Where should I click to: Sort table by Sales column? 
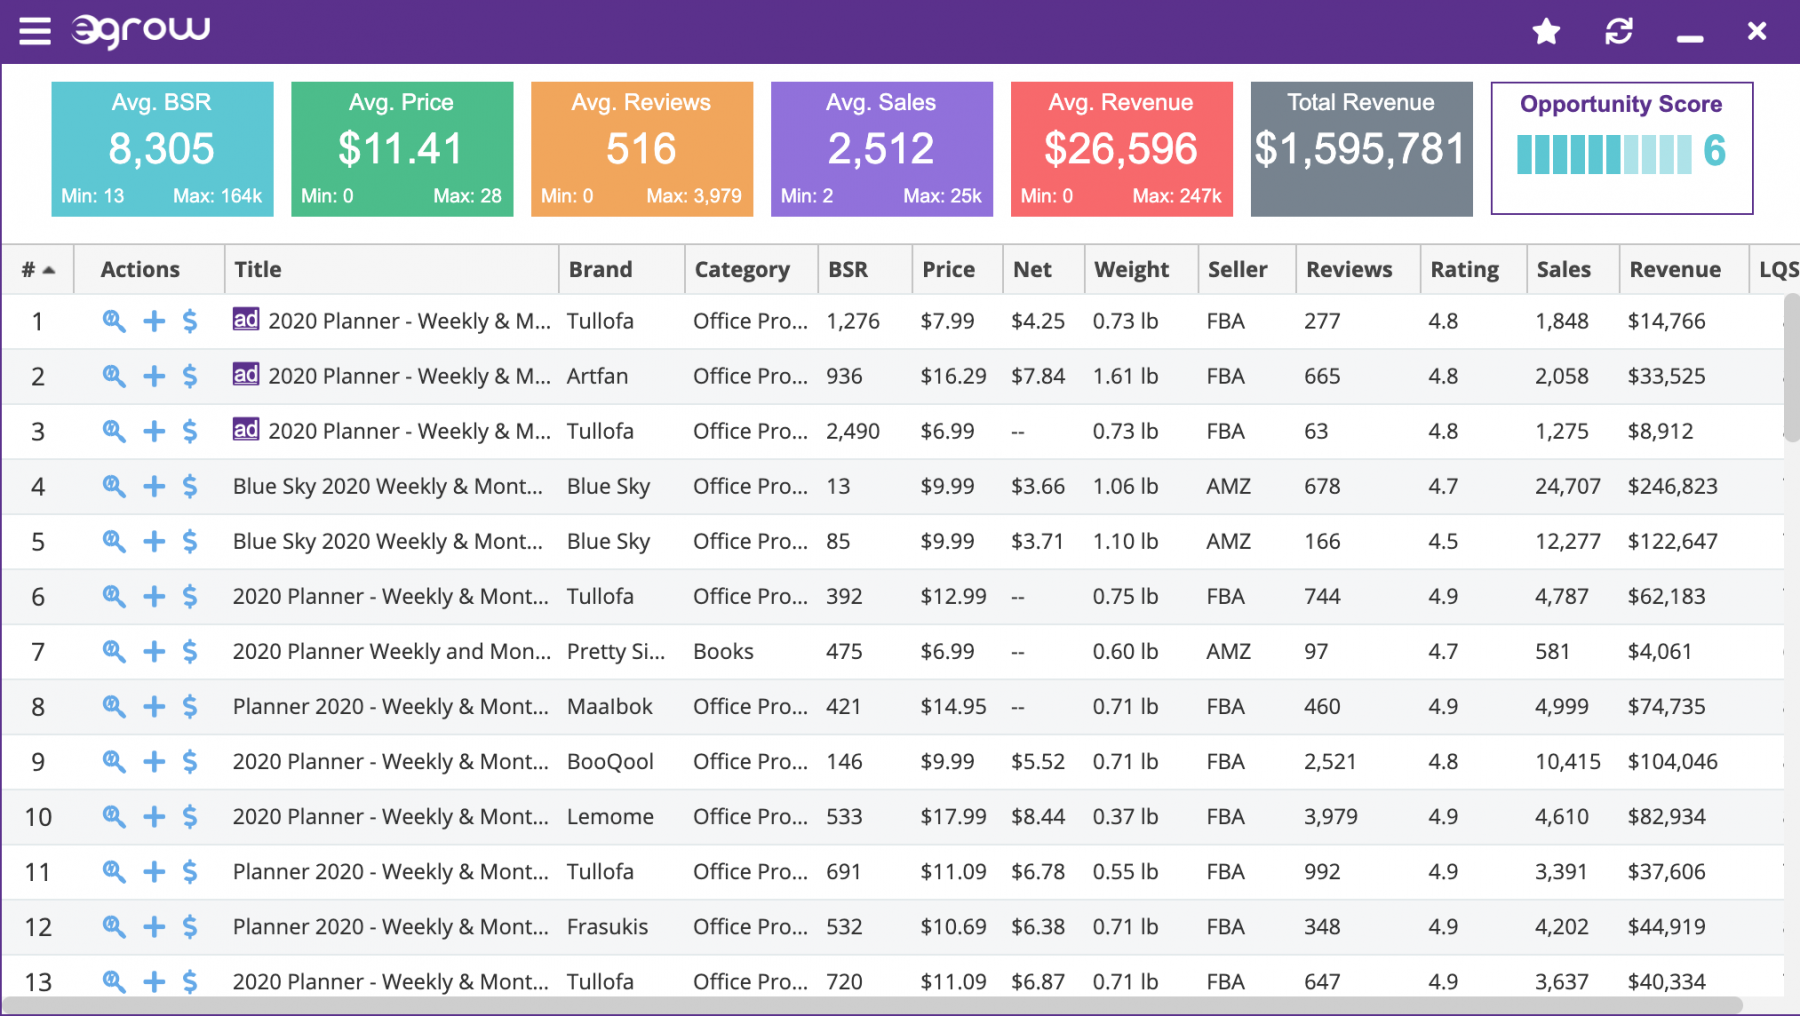(1573, 269)
